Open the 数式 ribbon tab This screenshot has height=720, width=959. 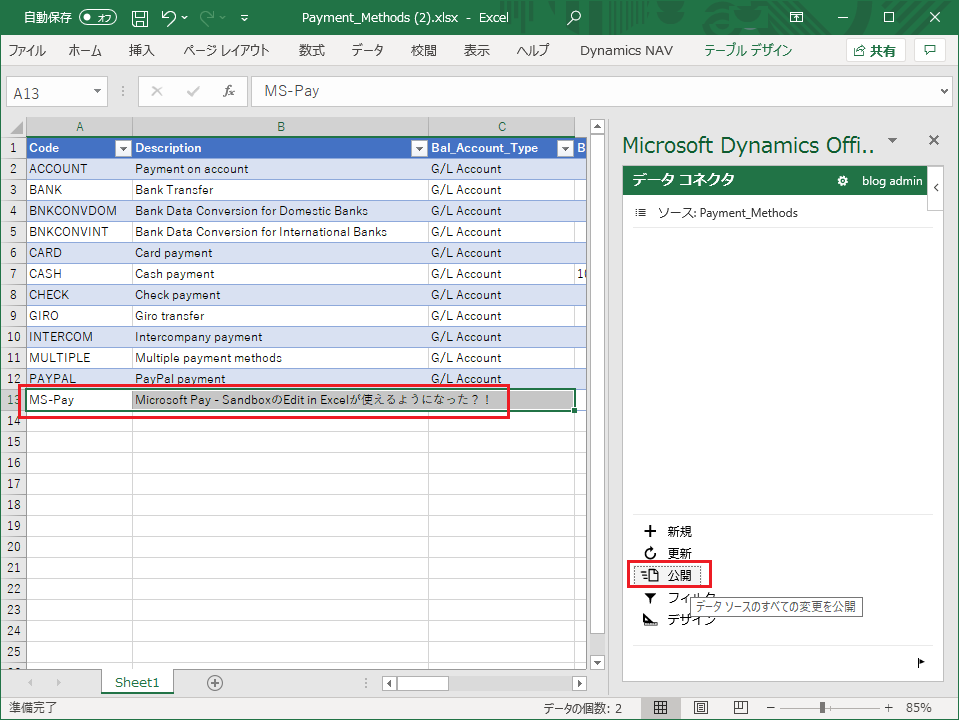pyautogui.click(x=311, y=50)
